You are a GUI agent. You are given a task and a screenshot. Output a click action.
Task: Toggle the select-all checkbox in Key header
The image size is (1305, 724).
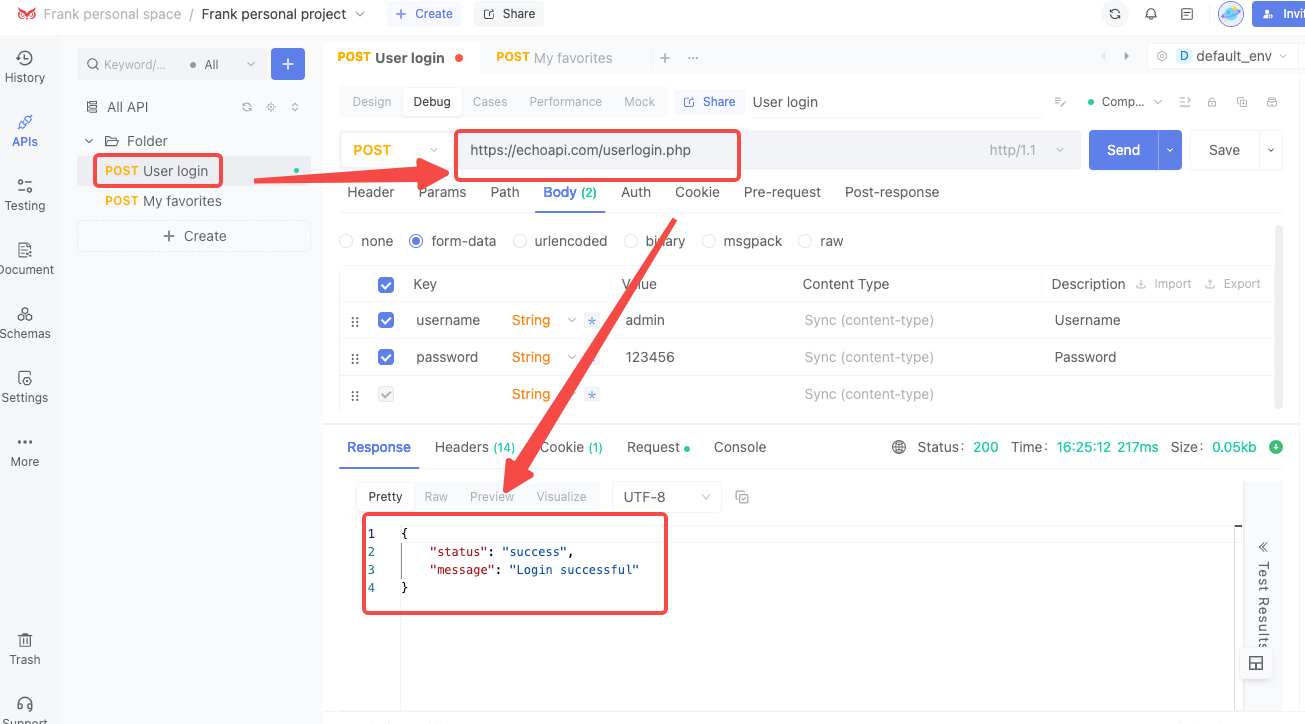(386, 285)
